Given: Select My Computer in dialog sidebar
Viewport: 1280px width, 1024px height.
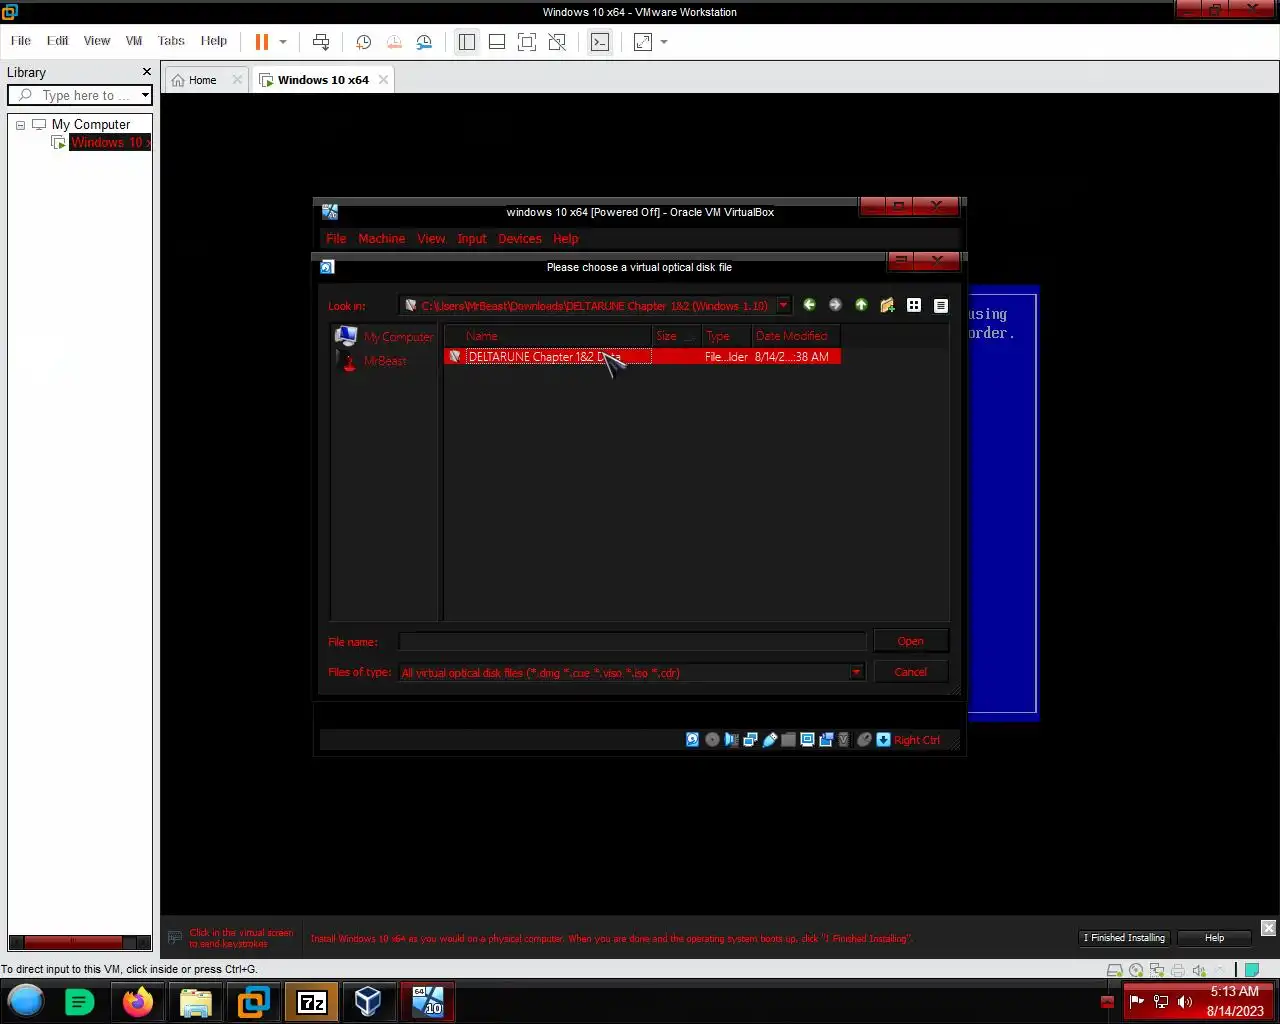Looking at the screenshot, I should click(x=385, y=337).
